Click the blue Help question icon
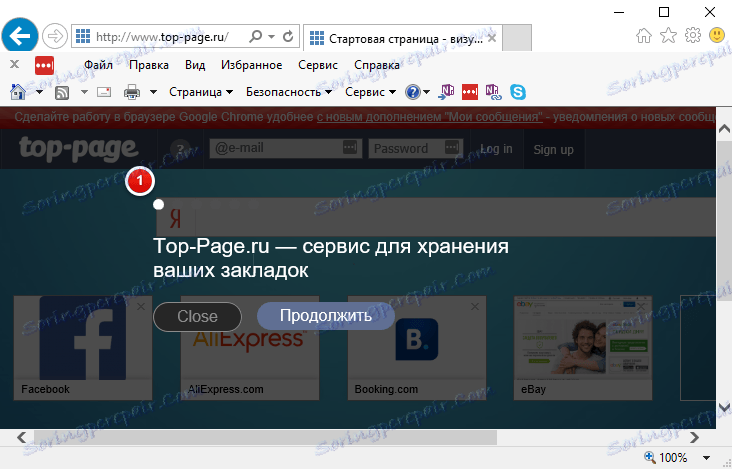Viewport: 732px width, 469px height. click(413, 92)
